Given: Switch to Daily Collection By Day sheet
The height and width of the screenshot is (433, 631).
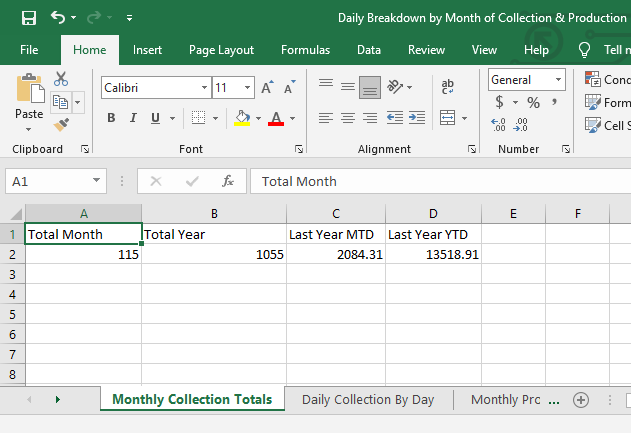Looking at the screenshot, I should (x=368, y=399).
